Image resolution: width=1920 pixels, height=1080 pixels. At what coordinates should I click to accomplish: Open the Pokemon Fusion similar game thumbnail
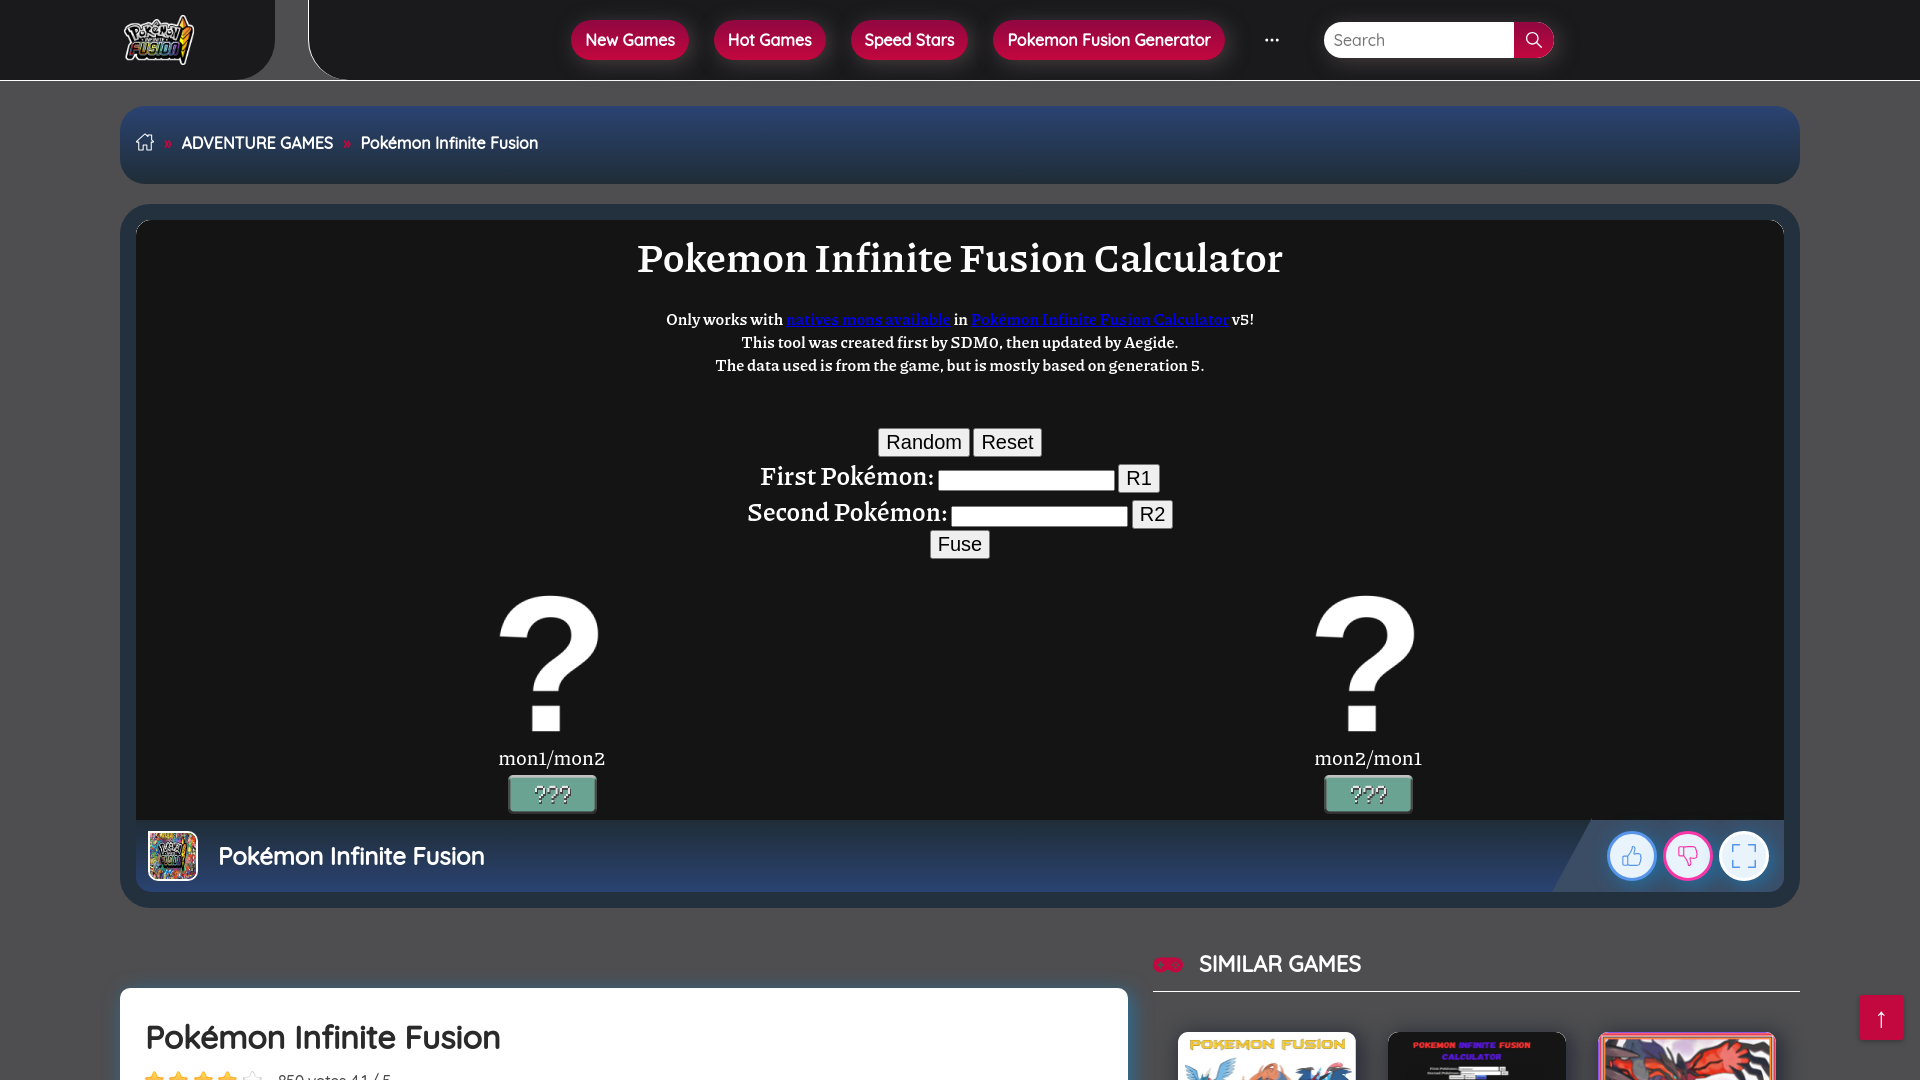coord(1267,1056)
